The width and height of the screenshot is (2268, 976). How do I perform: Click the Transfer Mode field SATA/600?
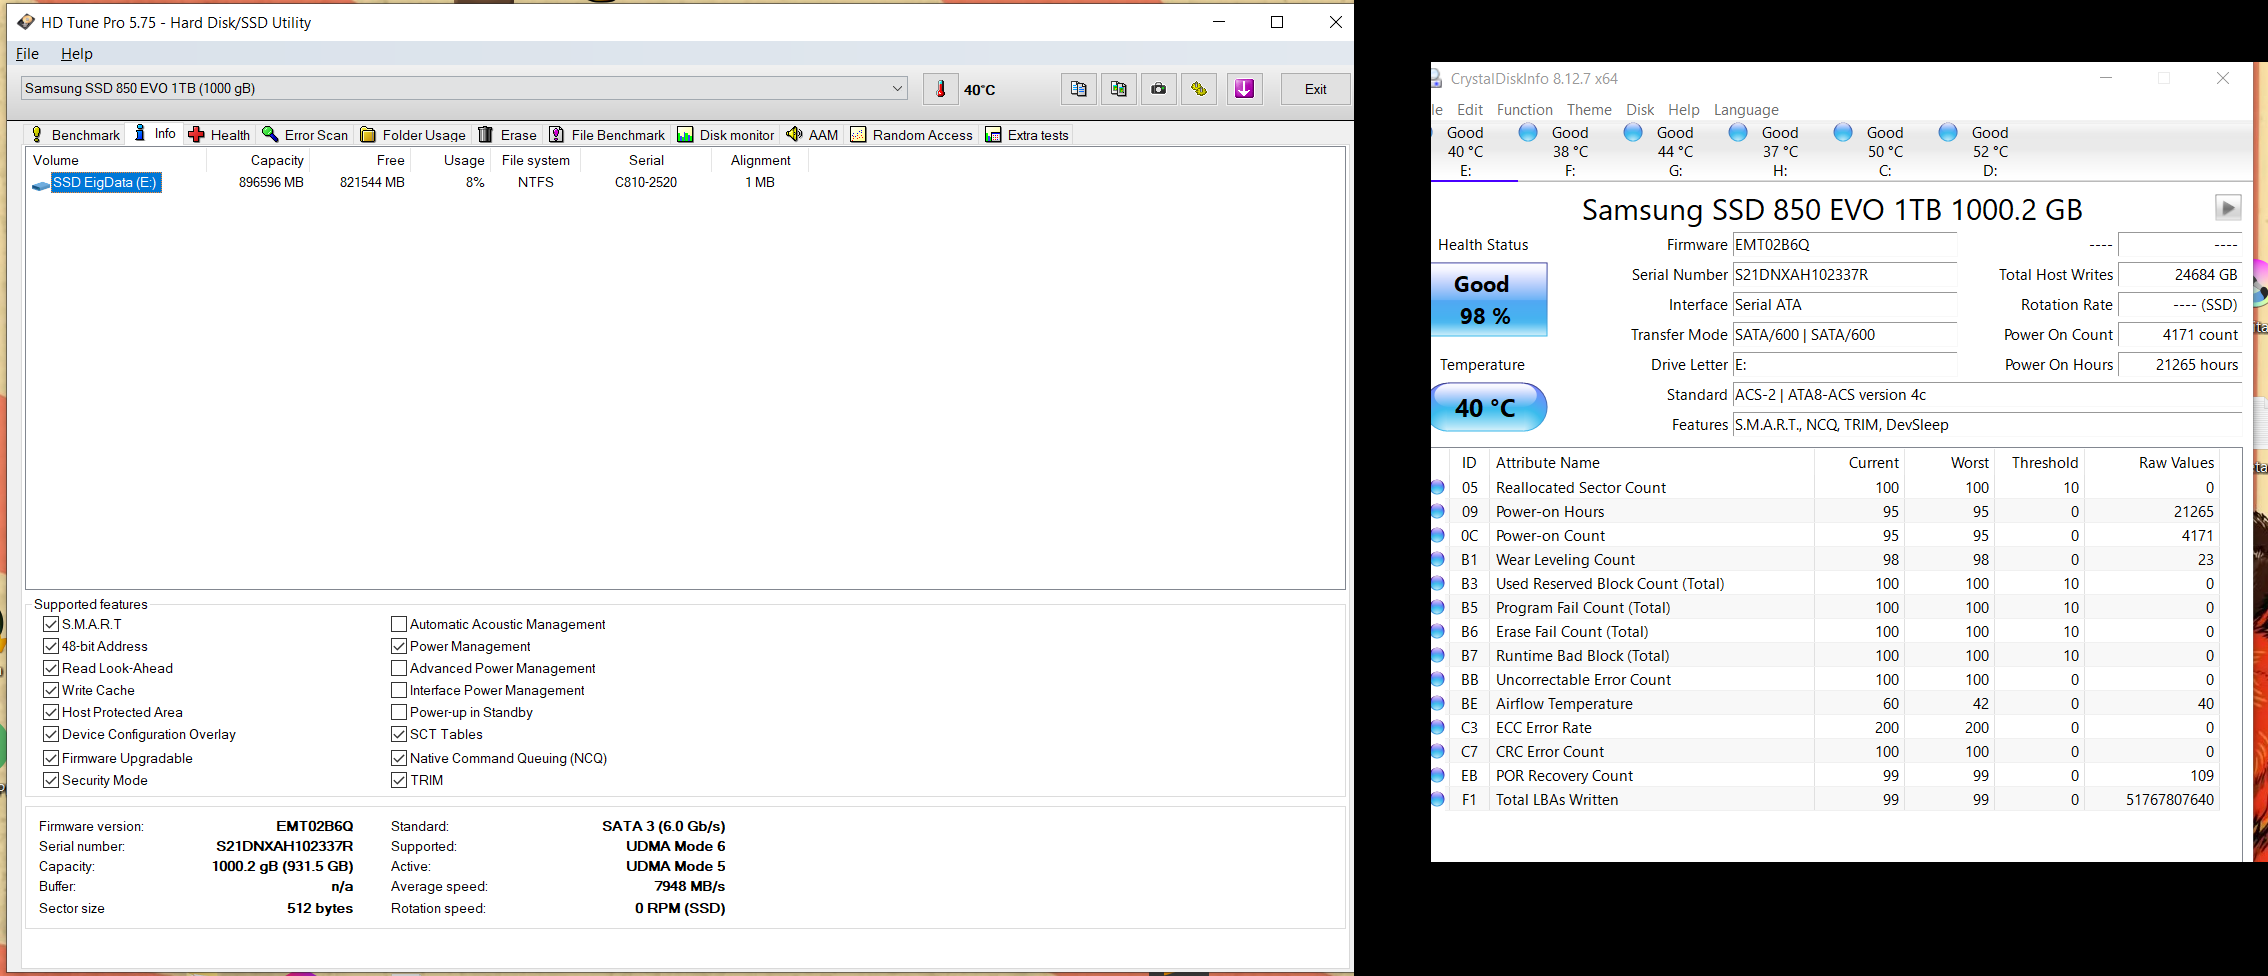click(x=1844, y=335)
